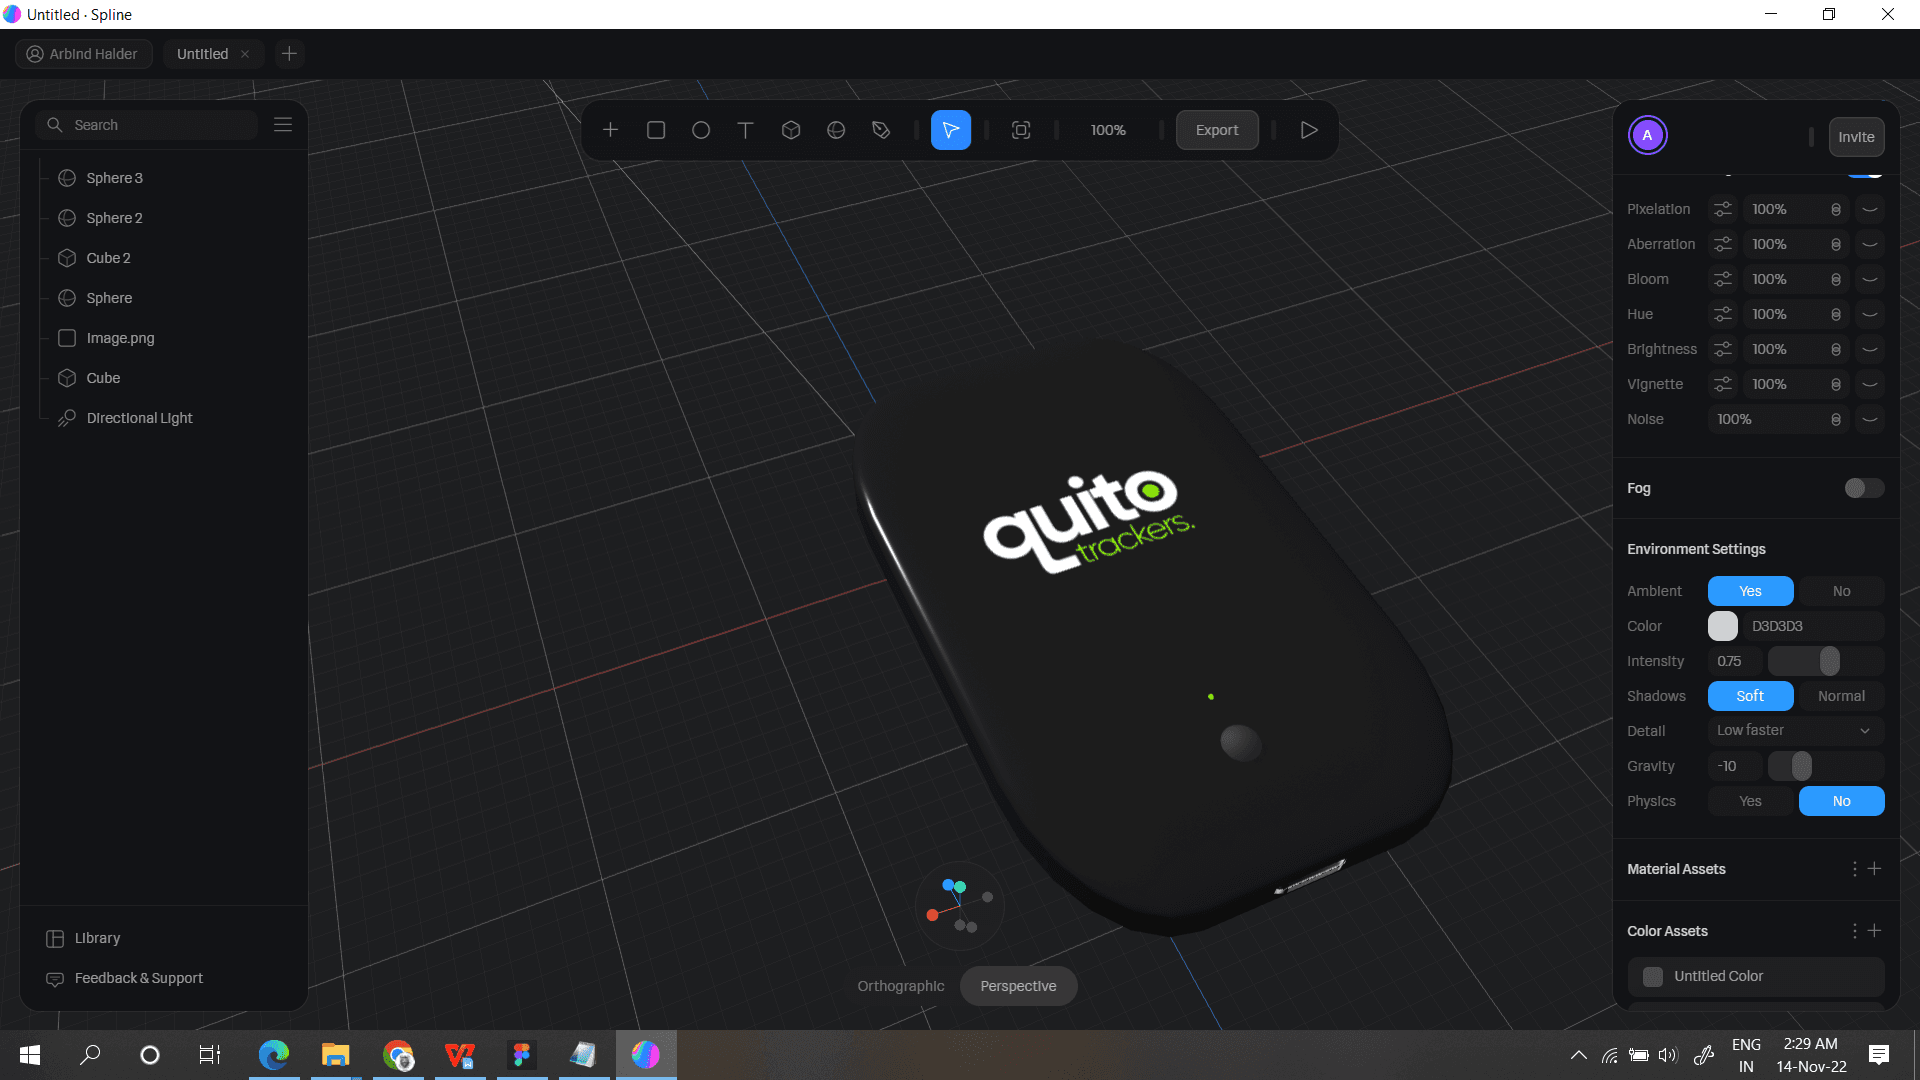1920x1080 pixels.
Task: Select the Directional Light layer
Action: point(139,418)
